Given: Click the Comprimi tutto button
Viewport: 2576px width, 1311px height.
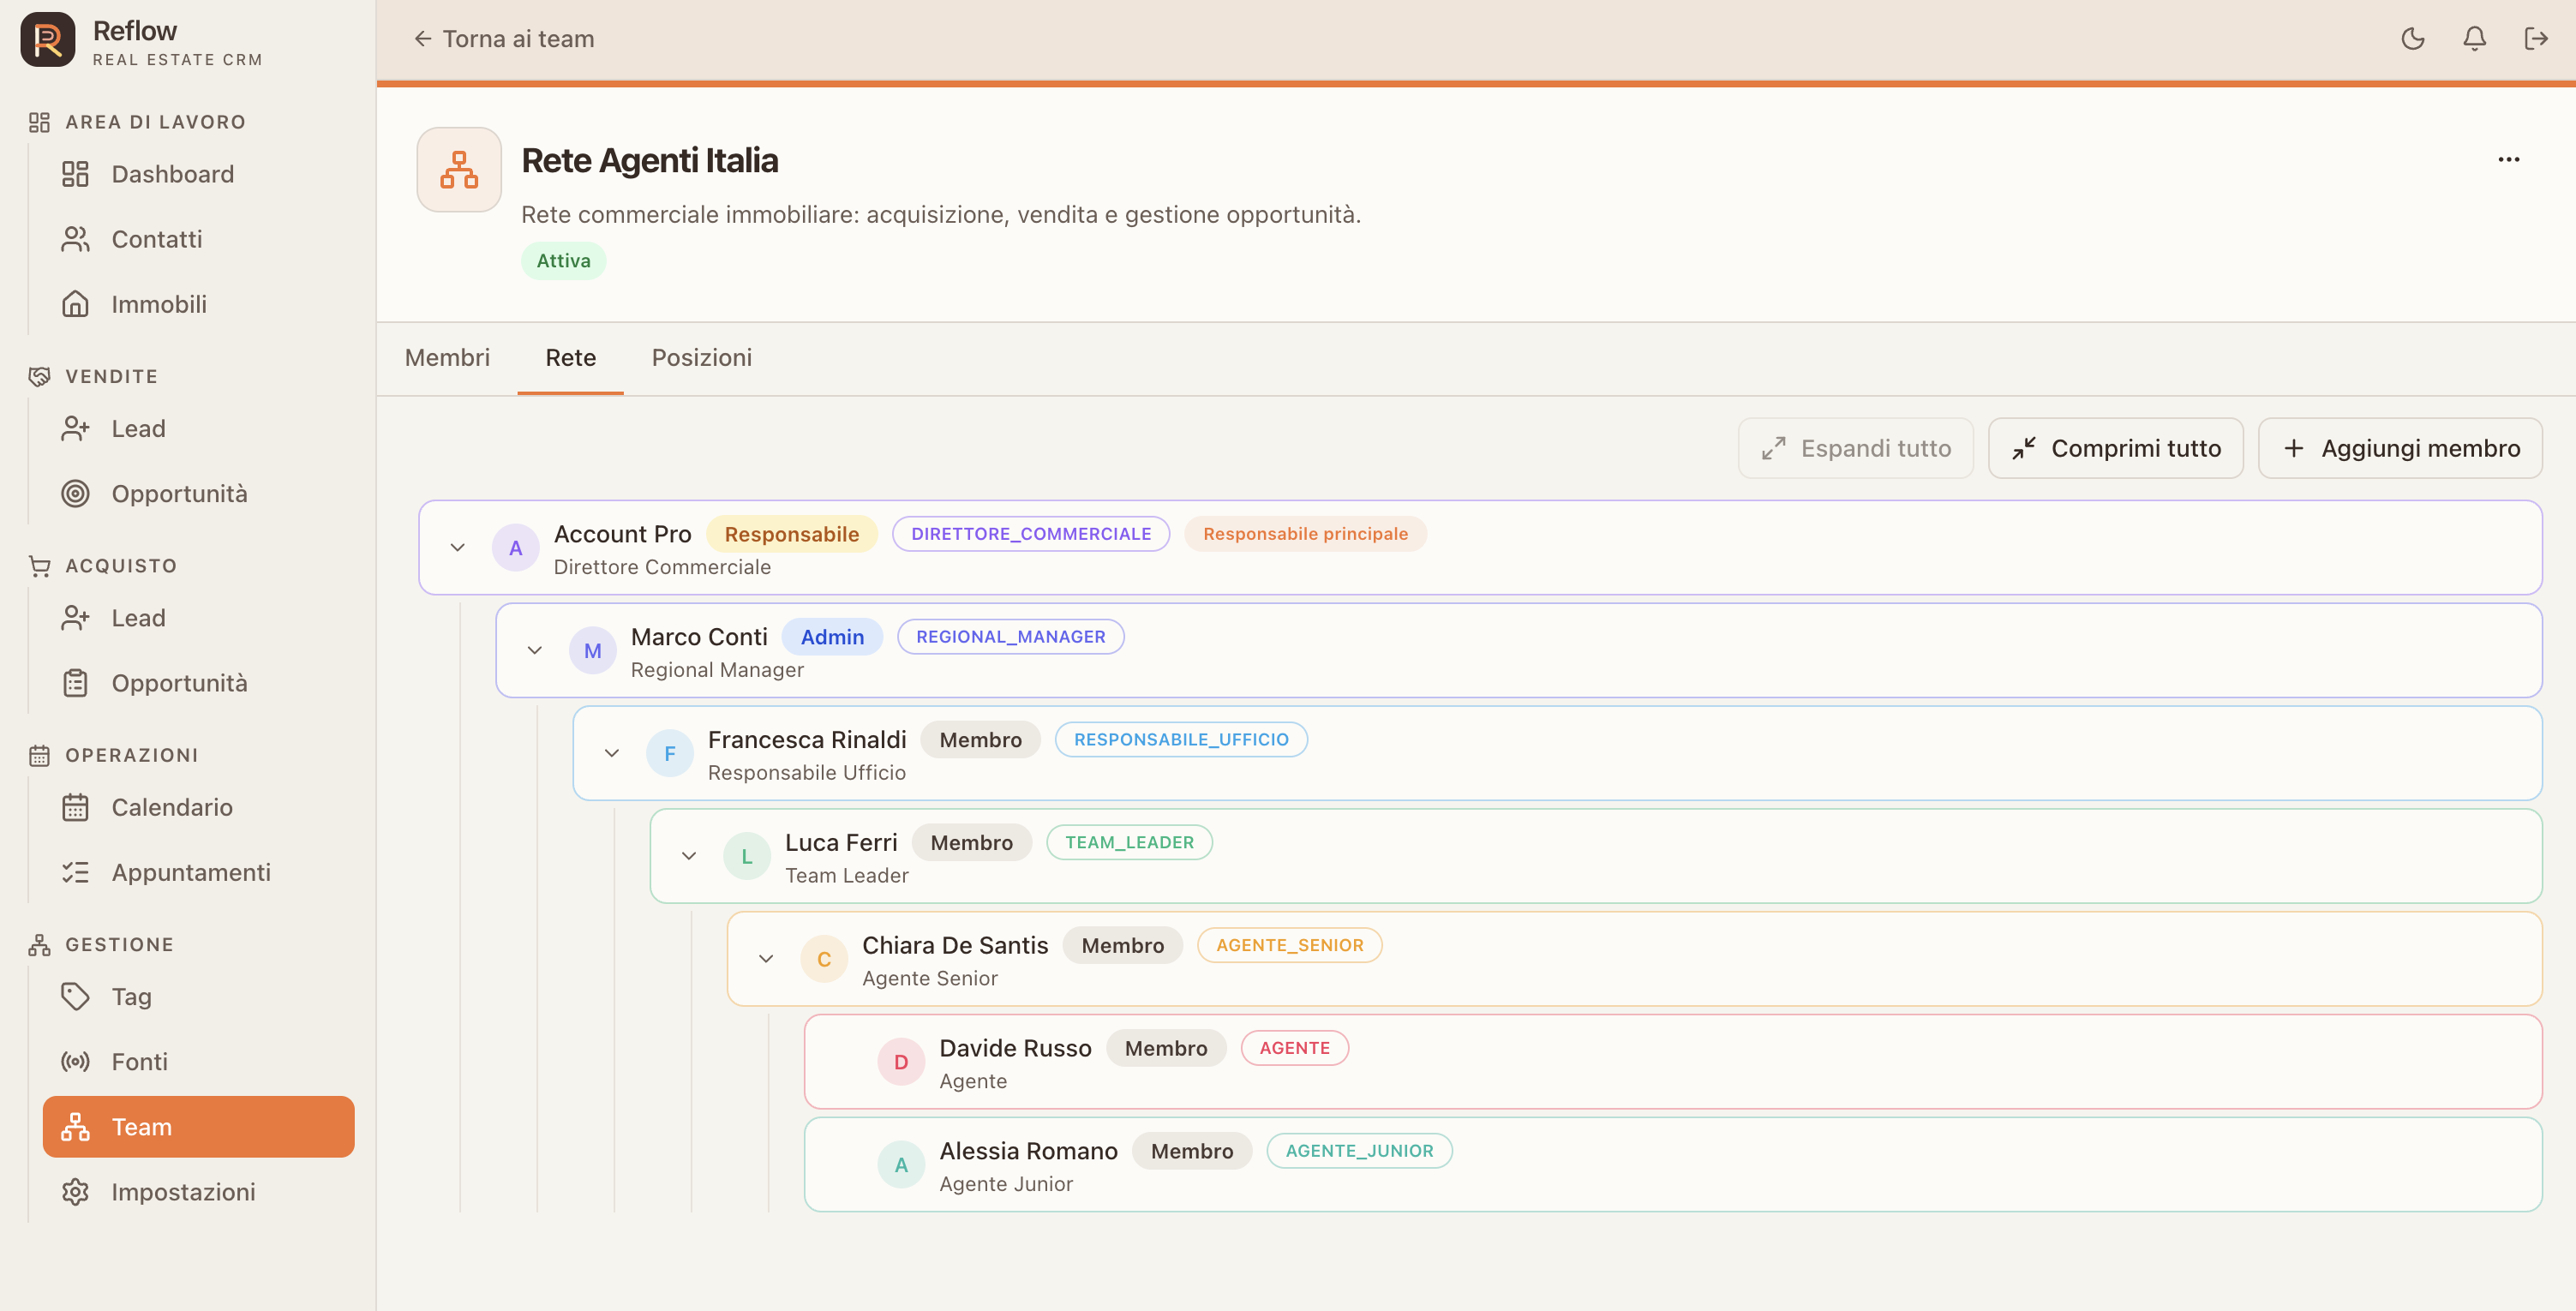Looking at the screenshot, I should (x=2115, y=448).
